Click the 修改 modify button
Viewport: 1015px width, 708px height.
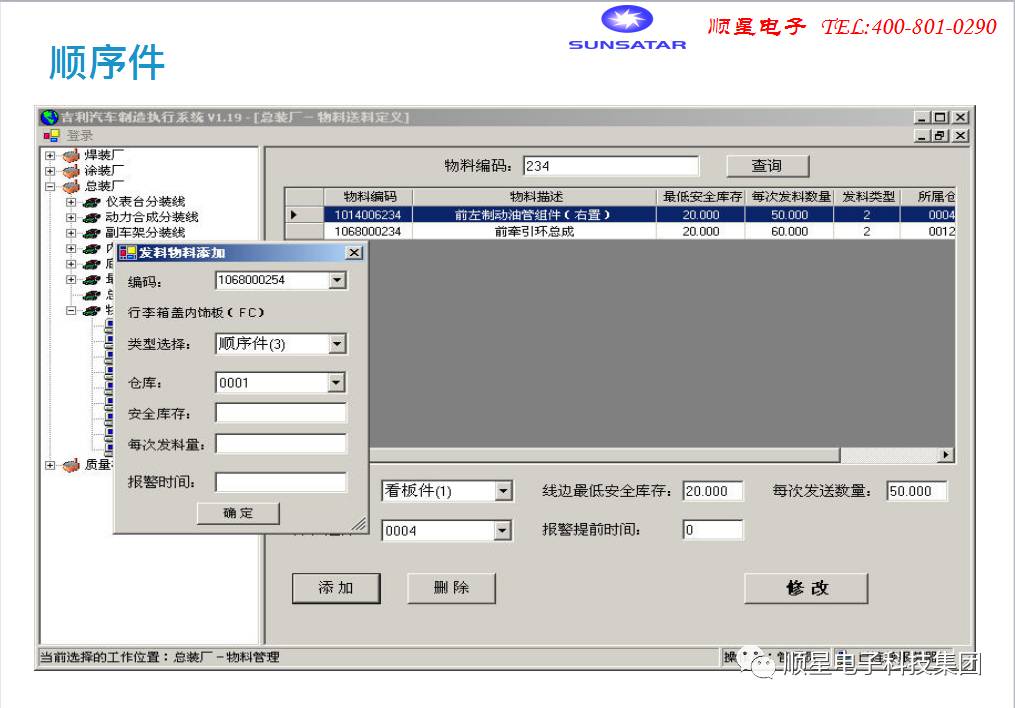(x=806, y=588)
